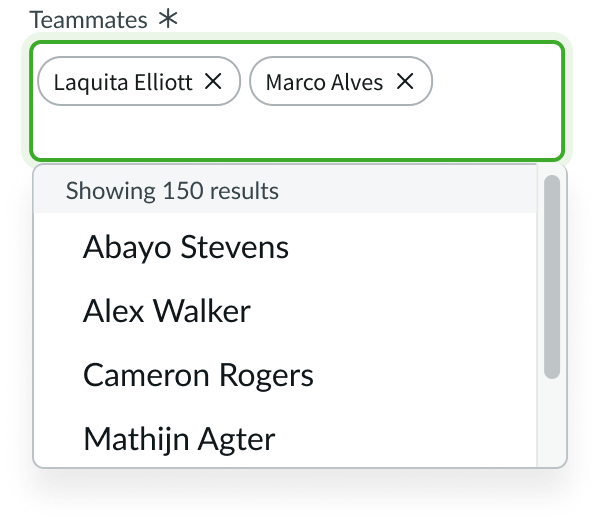The image size is (600, 525).
Task: Click the row space right of Cameron Rogers
Action: 430,375
